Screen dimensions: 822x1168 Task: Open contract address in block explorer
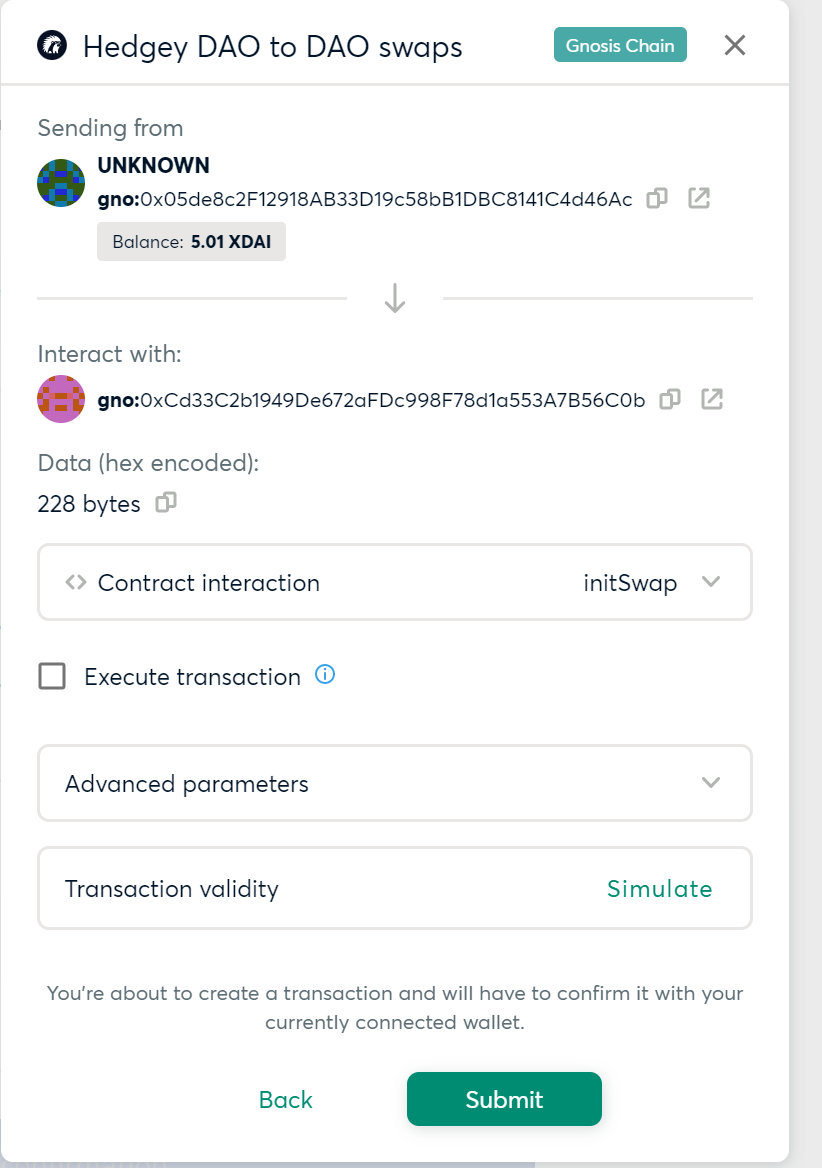[712, 399]
